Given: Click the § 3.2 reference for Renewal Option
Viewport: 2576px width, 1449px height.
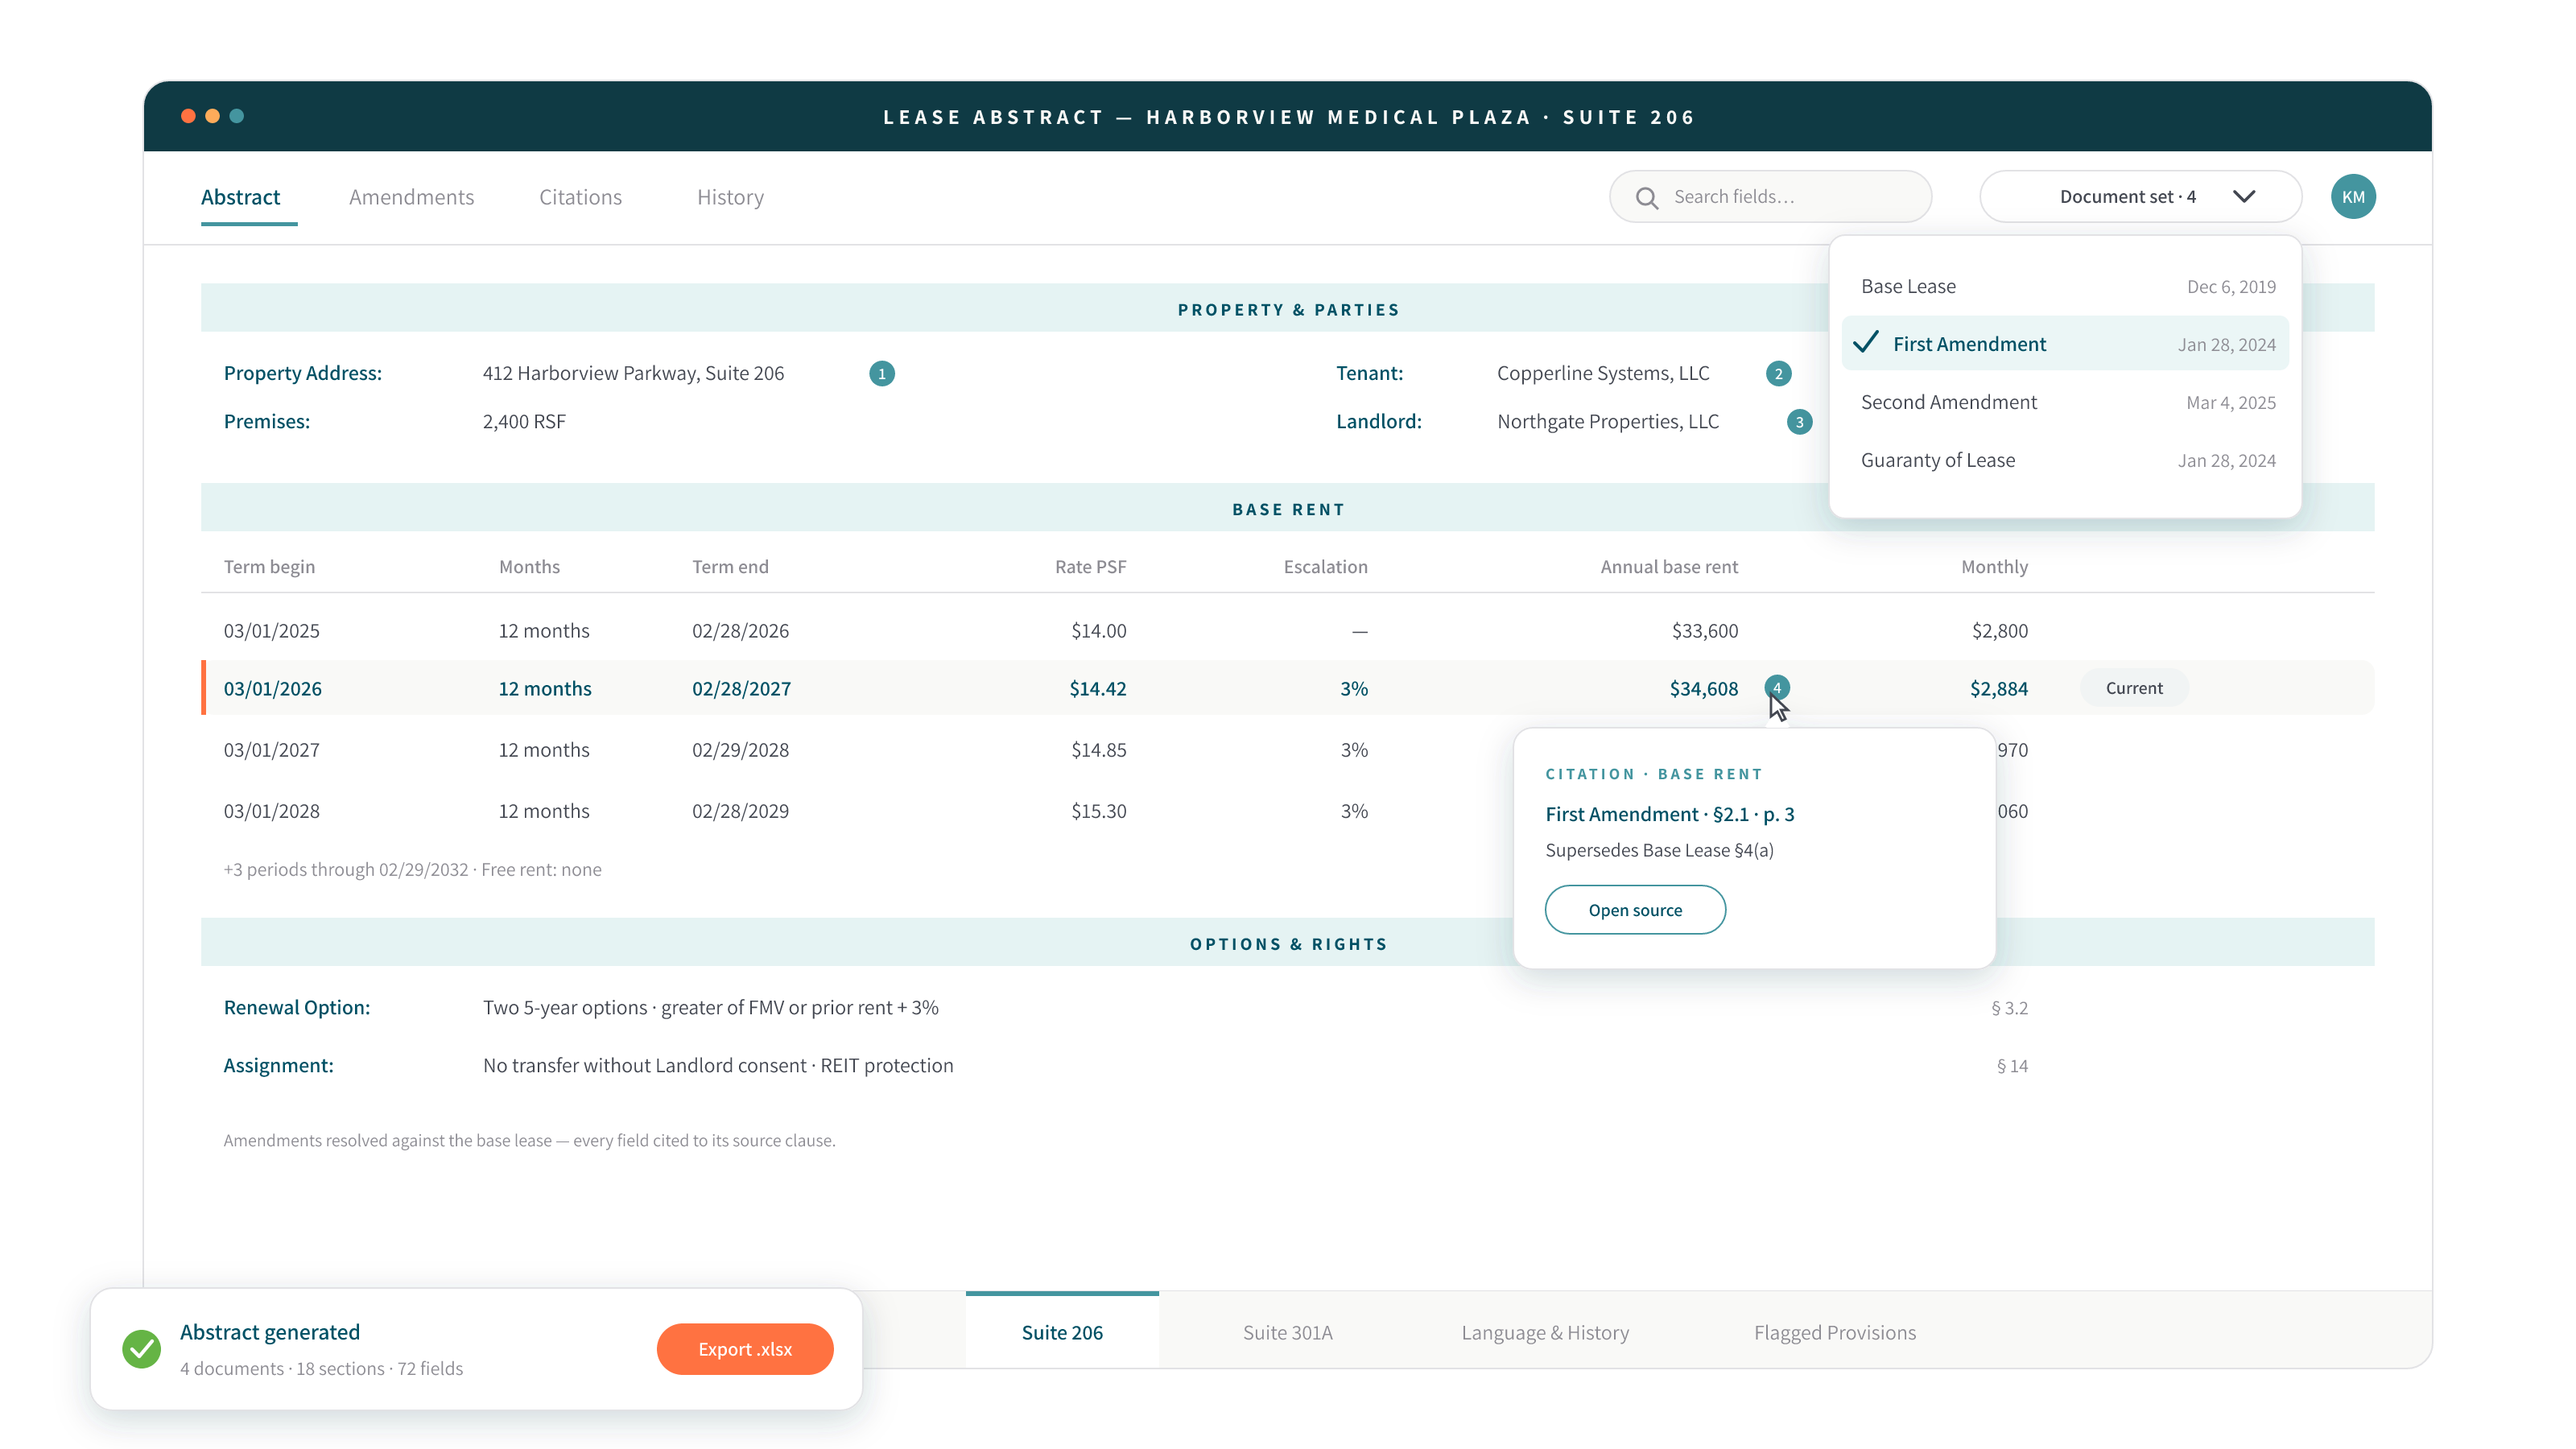Looking at the screenshot, I should pyautogui.click(x=2009, y=1008).
